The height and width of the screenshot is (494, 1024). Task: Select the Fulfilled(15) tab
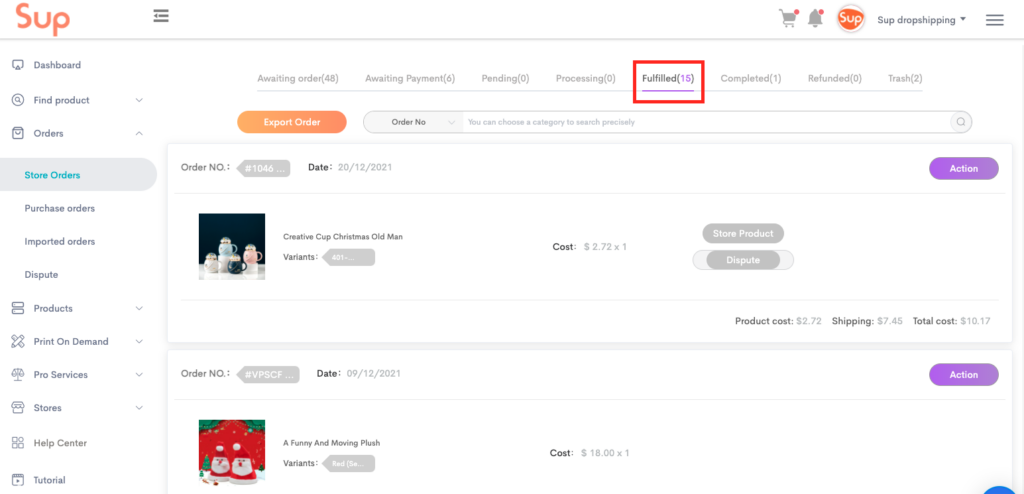668,78
